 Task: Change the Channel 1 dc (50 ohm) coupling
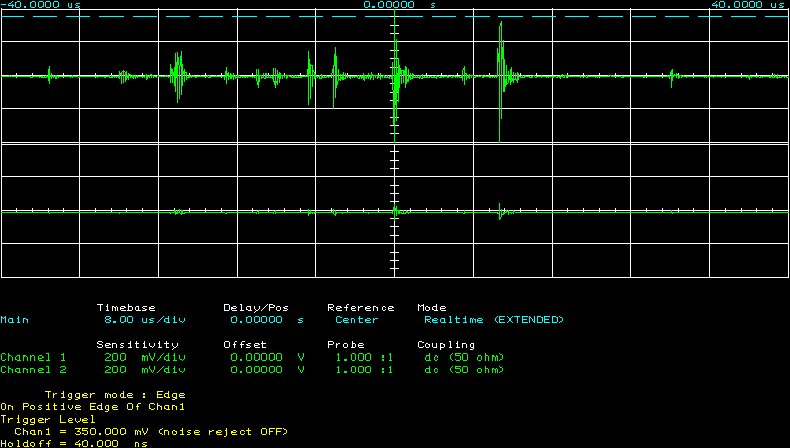[464, 357]
